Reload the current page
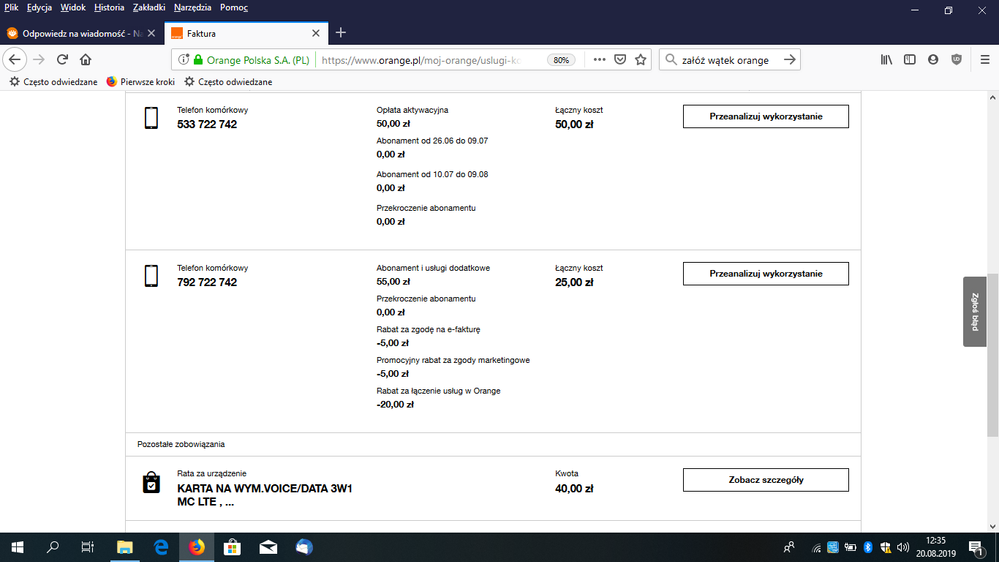999x562 pixels. coord(62,60)
